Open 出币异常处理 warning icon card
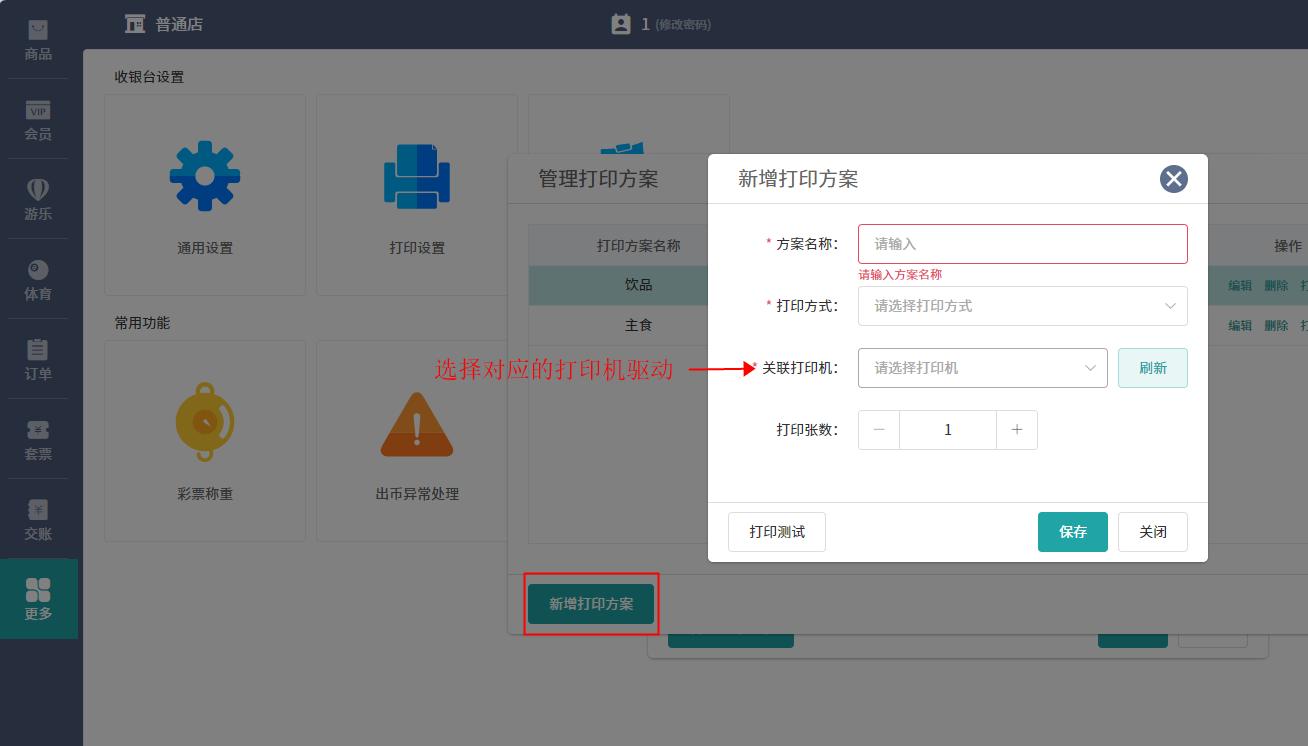The width and height of the screenshot is (1308, 746). click(x=417, y=441)
